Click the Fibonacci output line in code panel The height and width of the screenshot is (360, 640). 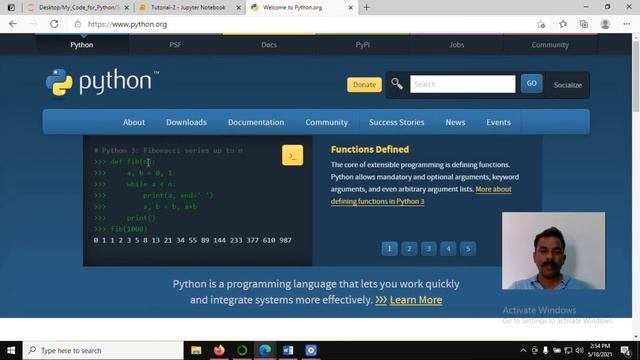193,240
